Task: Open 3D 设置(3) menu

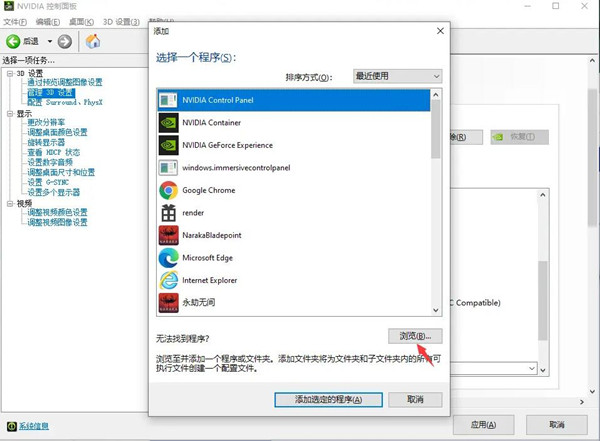Action: tap(121, 22)
